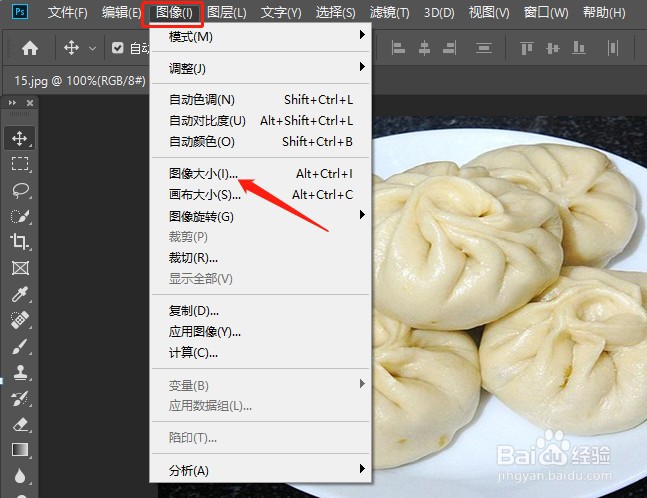Open the 3D(D) menu
The width and height of the screenshot is (647, 498).
439,12
